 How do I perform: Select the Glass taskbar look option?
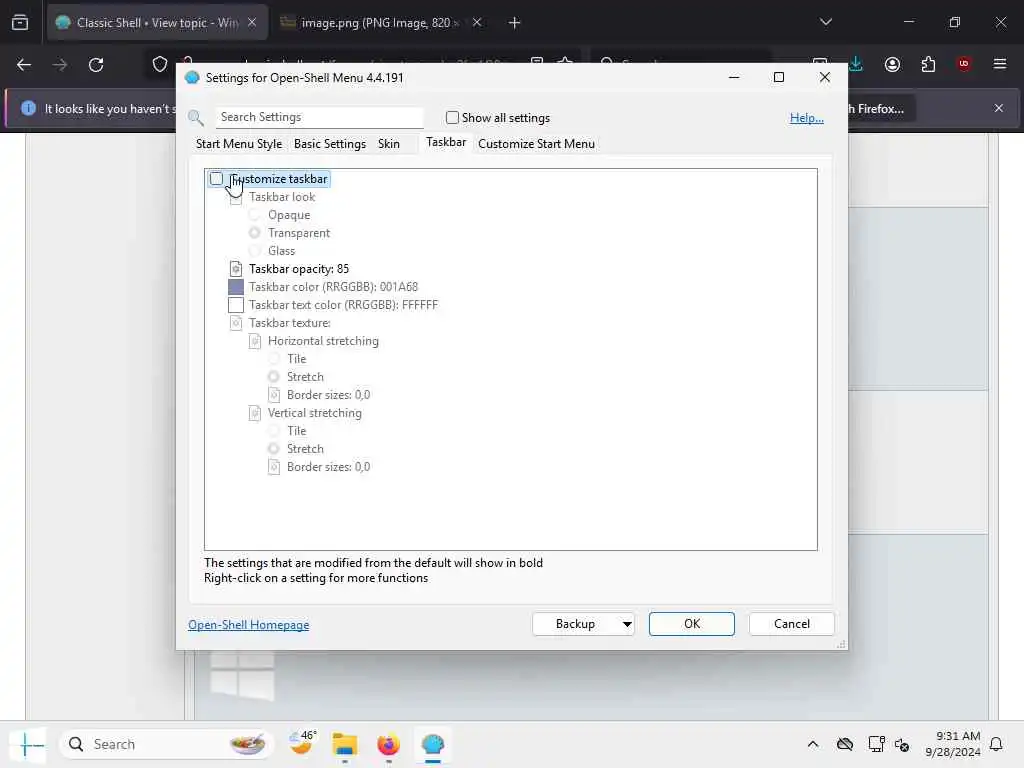[255, 251]
